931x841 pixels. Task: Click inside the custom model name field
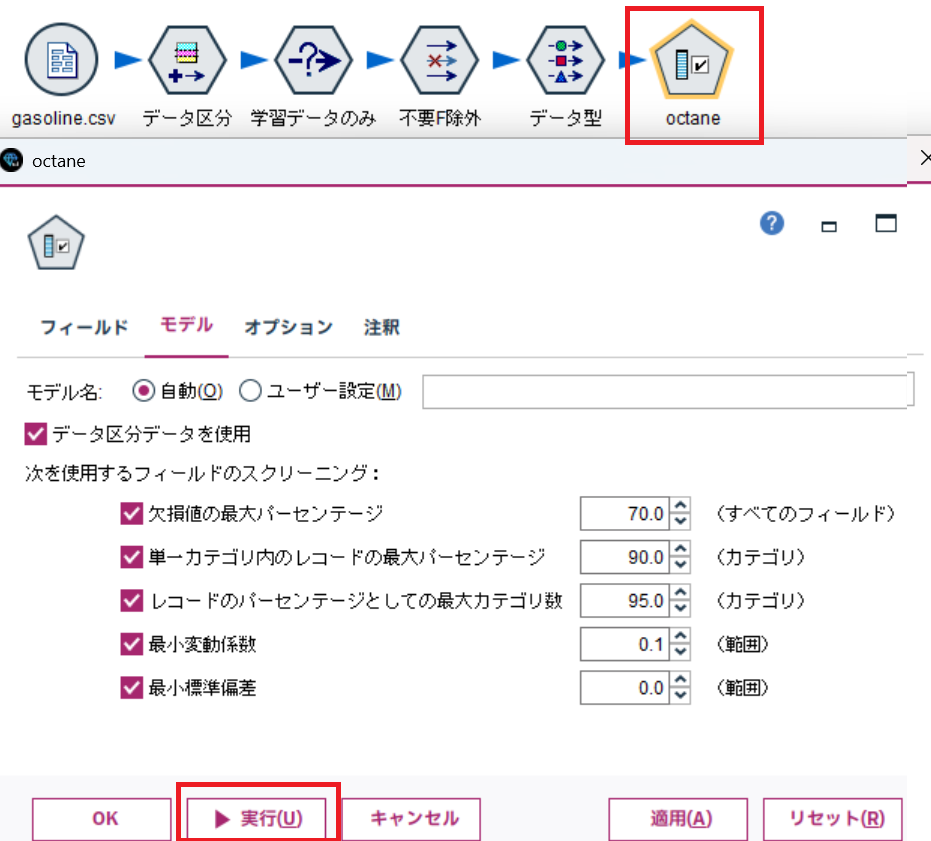coord(665,391)
